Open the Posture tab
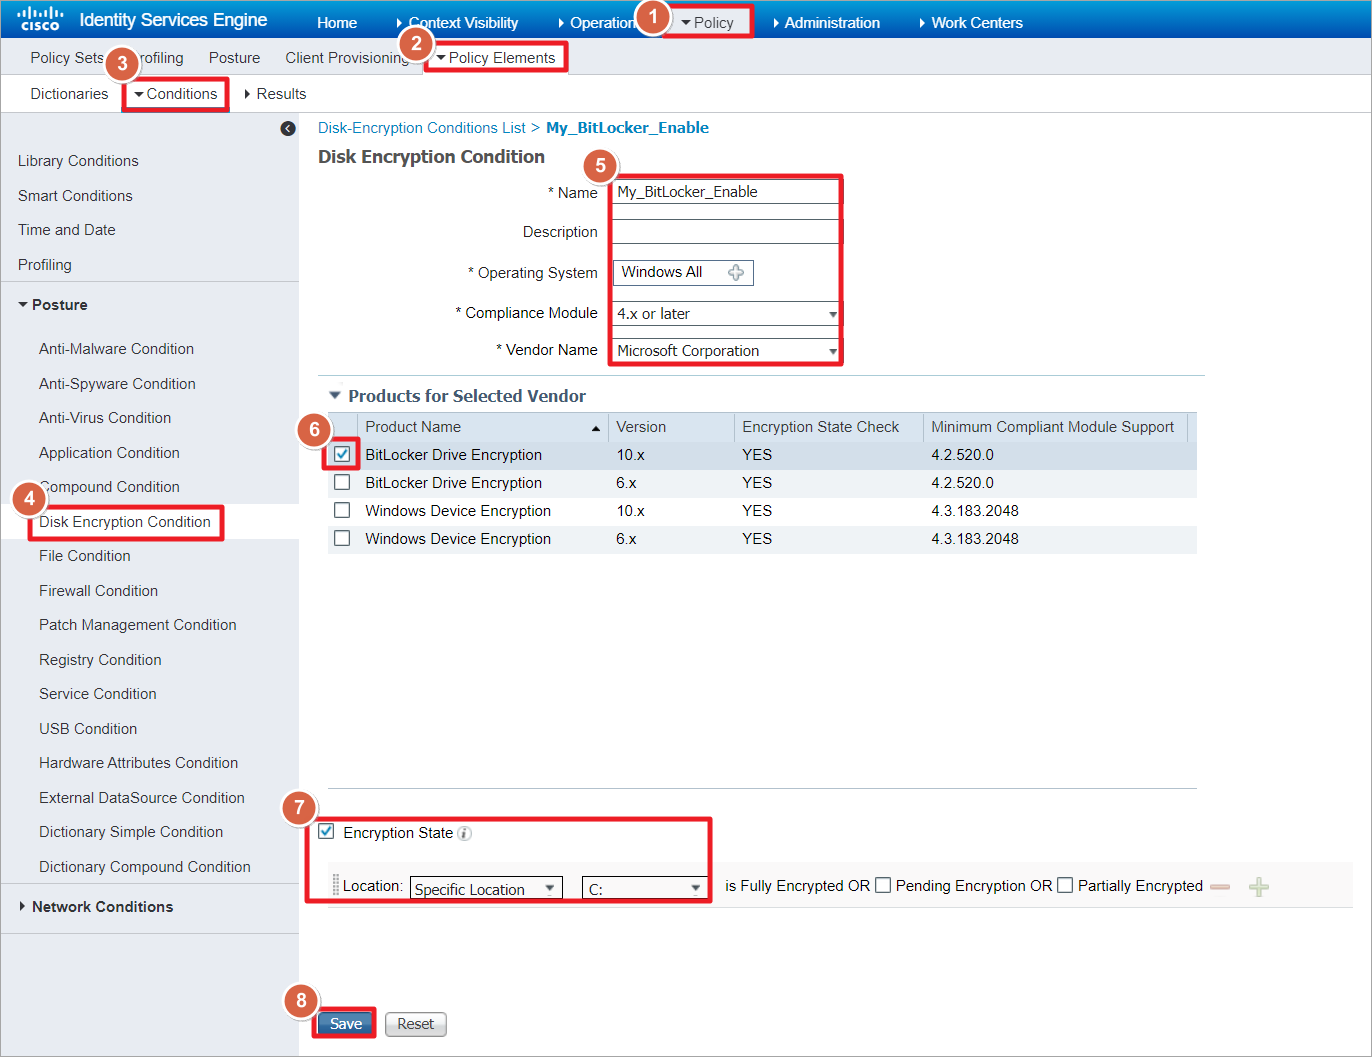 coord(234,58)
